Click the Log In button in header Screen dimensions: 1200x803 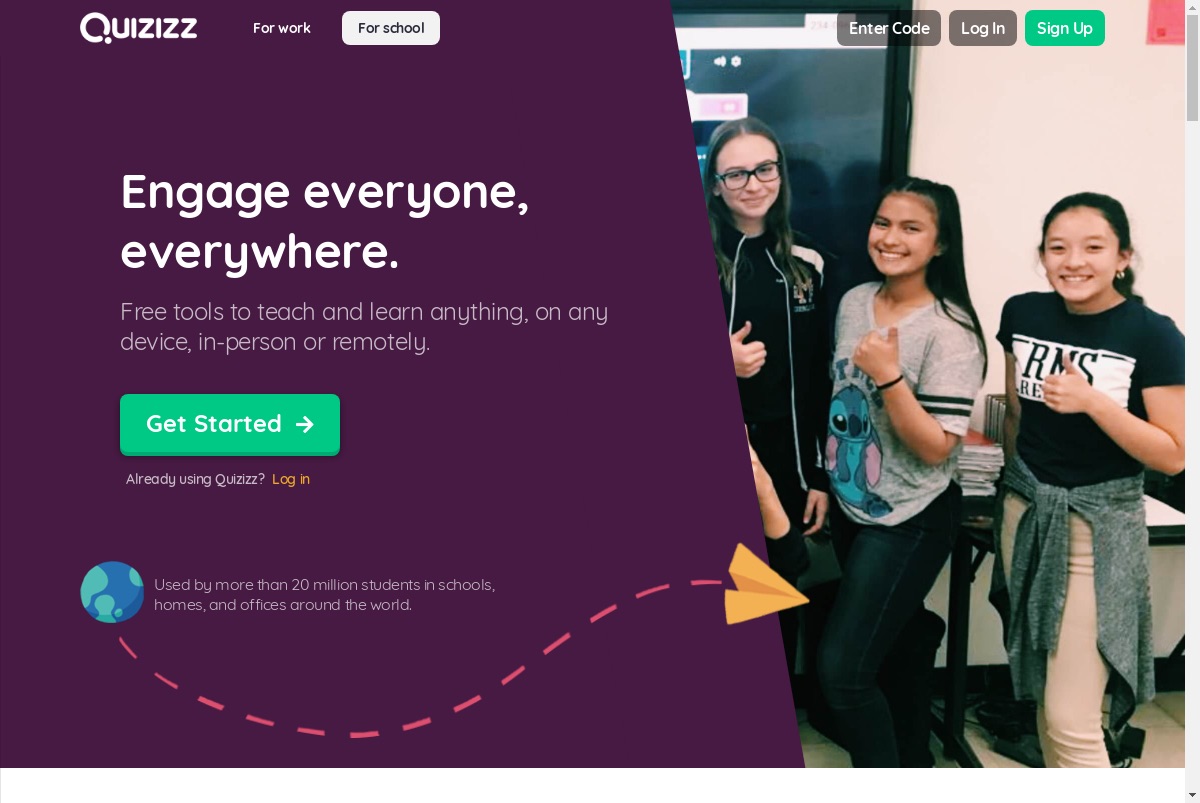click(983, 28)
